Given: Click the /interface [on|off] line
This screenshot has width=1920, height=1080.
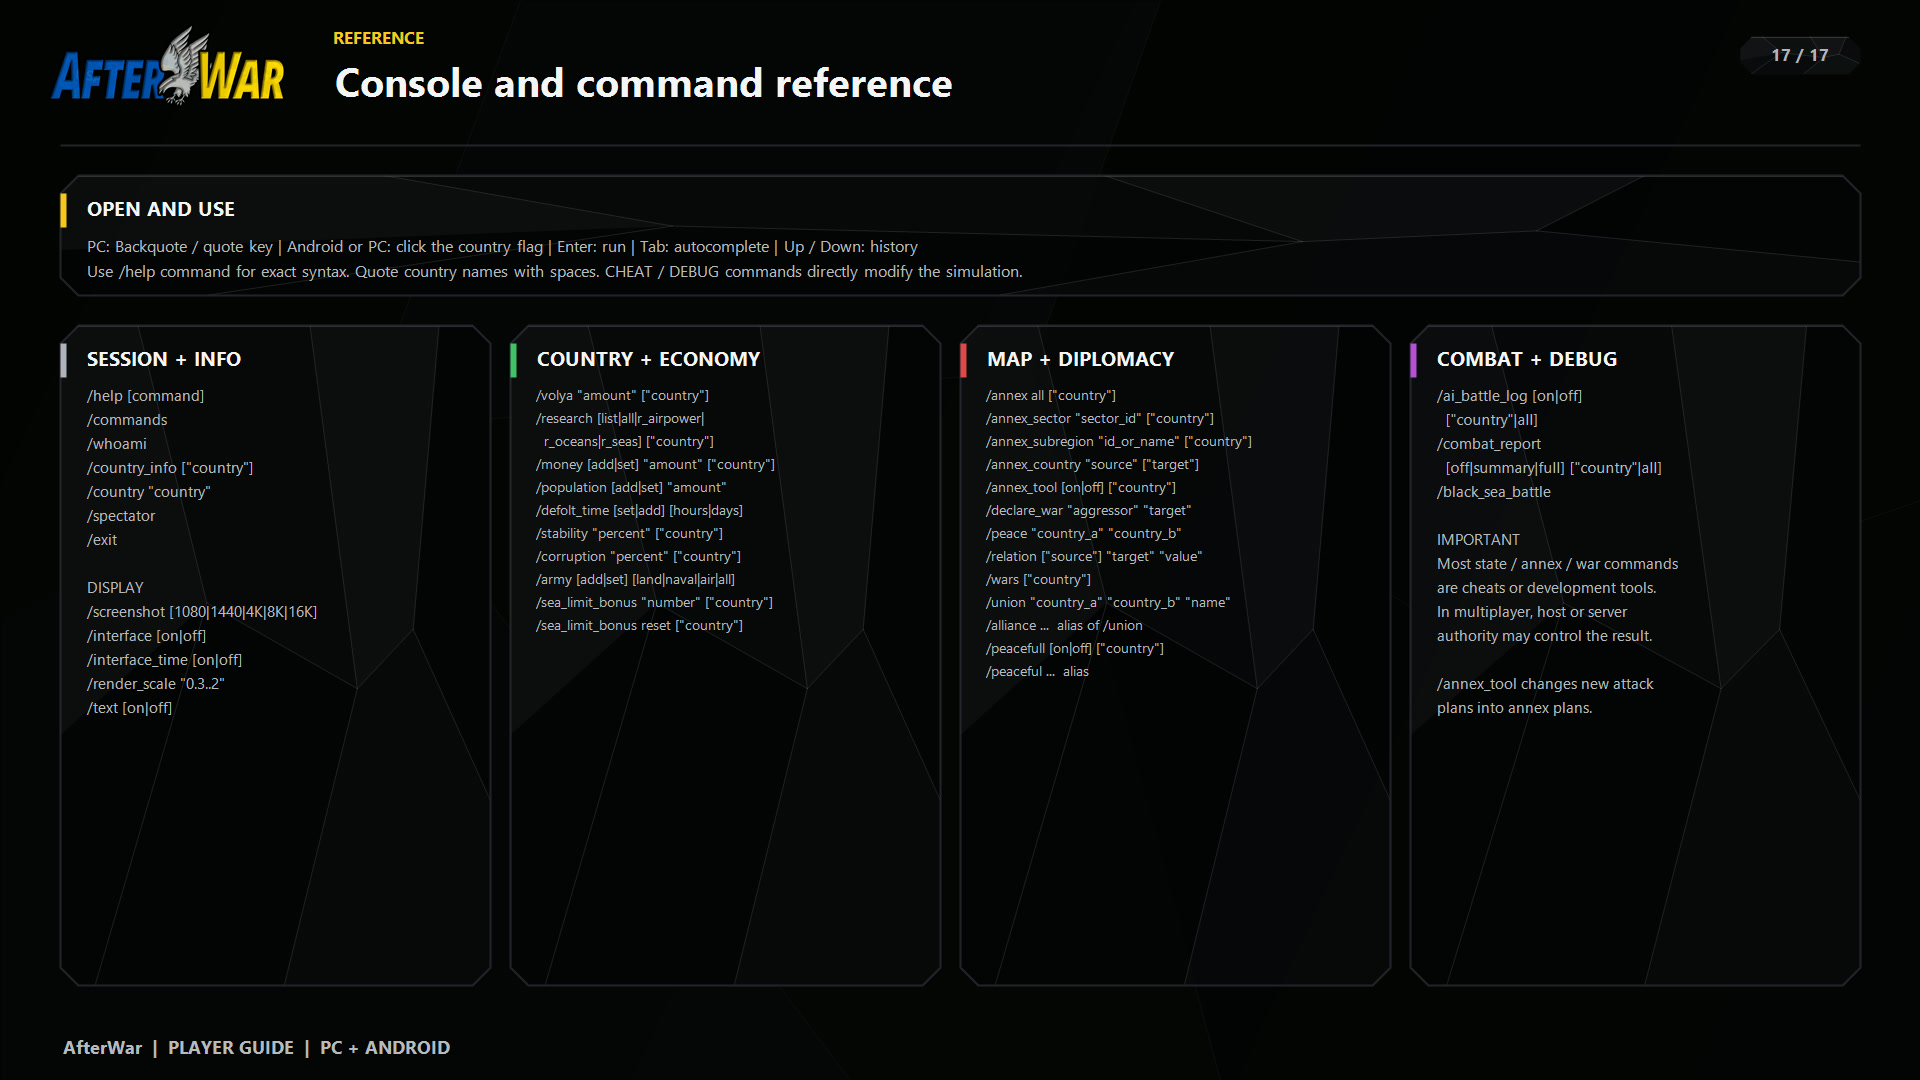Looking at the screenshot, I should 146,636.
